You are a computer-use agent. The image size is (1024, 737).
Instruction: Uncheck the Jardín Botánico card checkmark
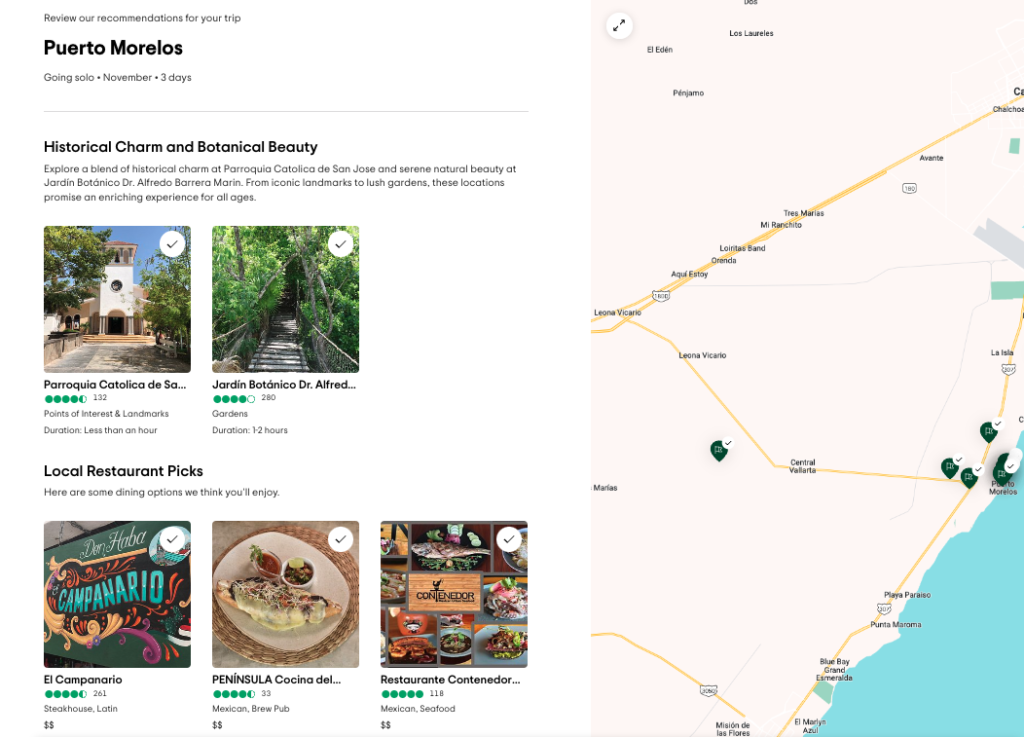point(341,243)
